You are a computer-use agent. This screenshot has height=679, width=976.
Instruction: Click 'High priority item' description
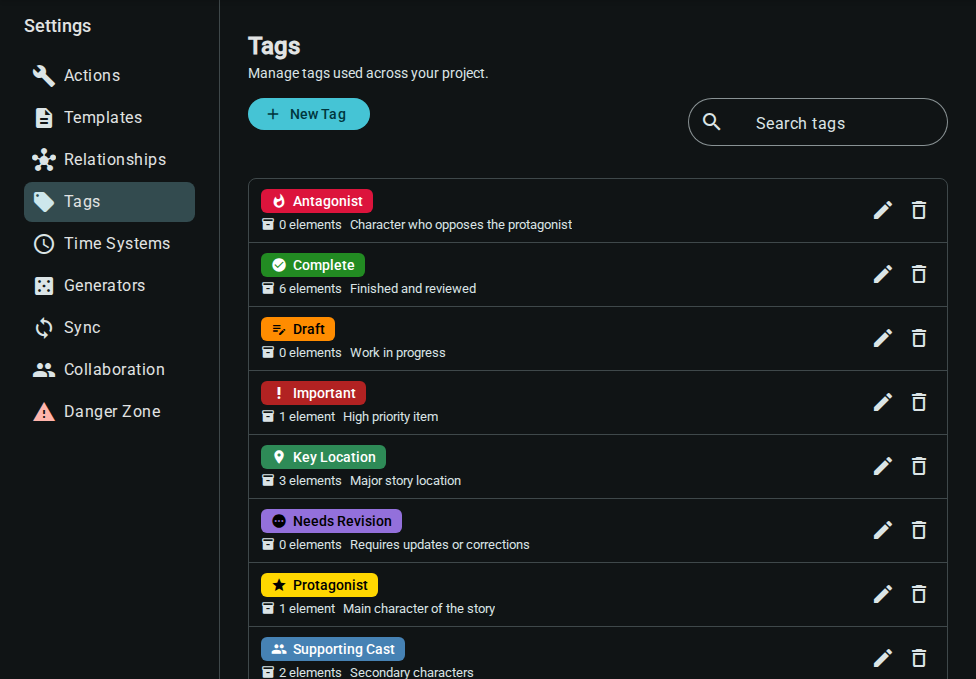tap(390, 417)
